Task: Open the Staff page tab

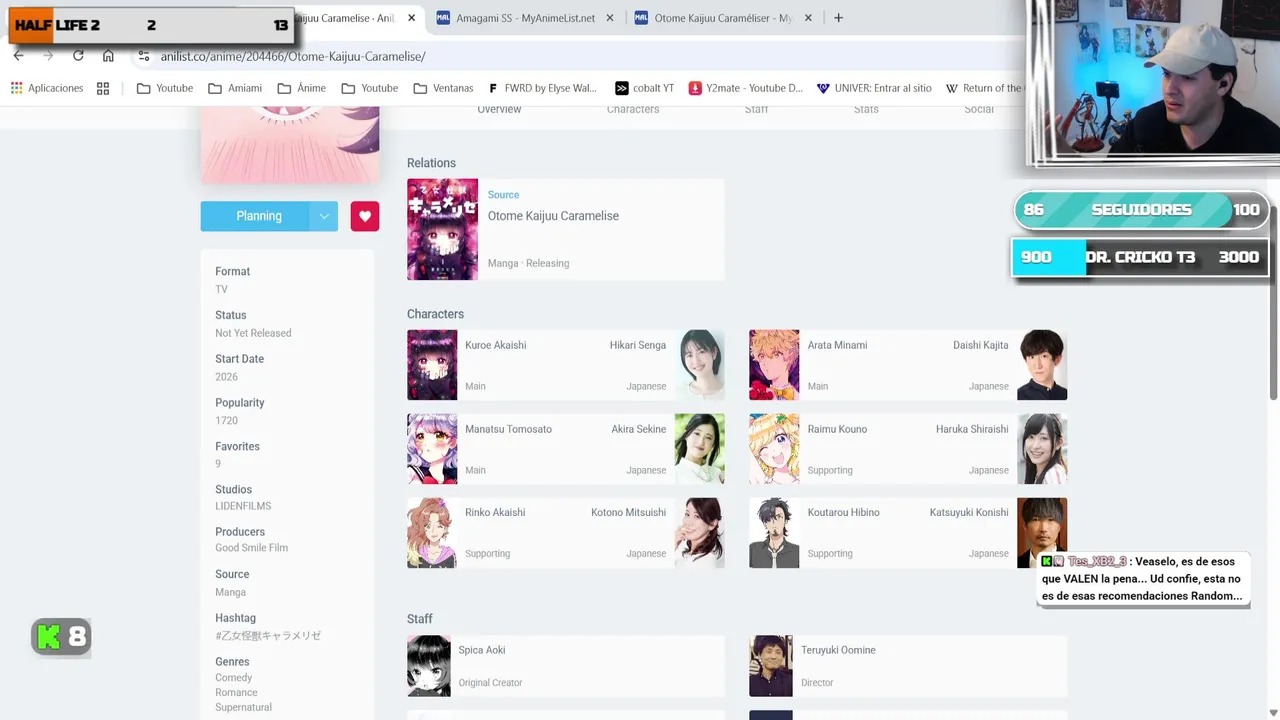Action: click(757, 109)
